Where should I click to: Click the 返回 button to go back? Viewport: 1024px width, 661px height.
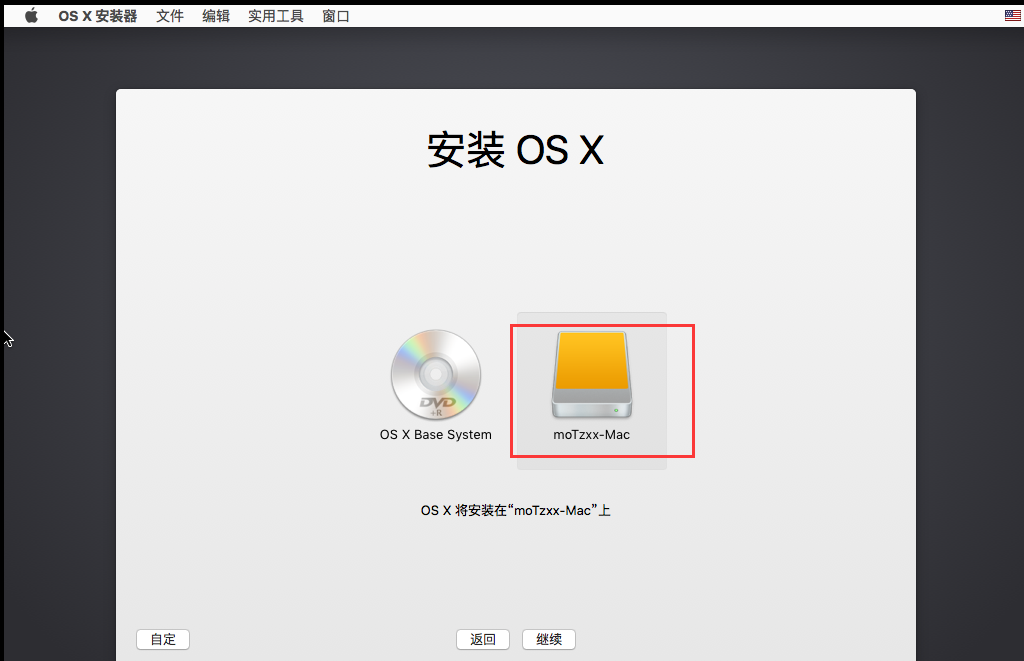click(483, 639)
